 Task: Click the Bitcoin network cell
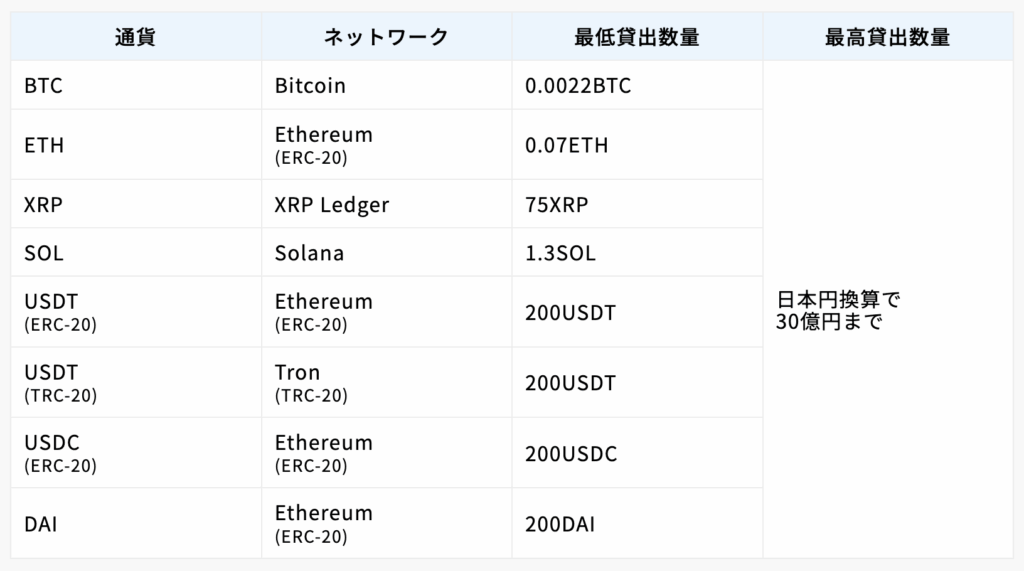pos(310,86)
